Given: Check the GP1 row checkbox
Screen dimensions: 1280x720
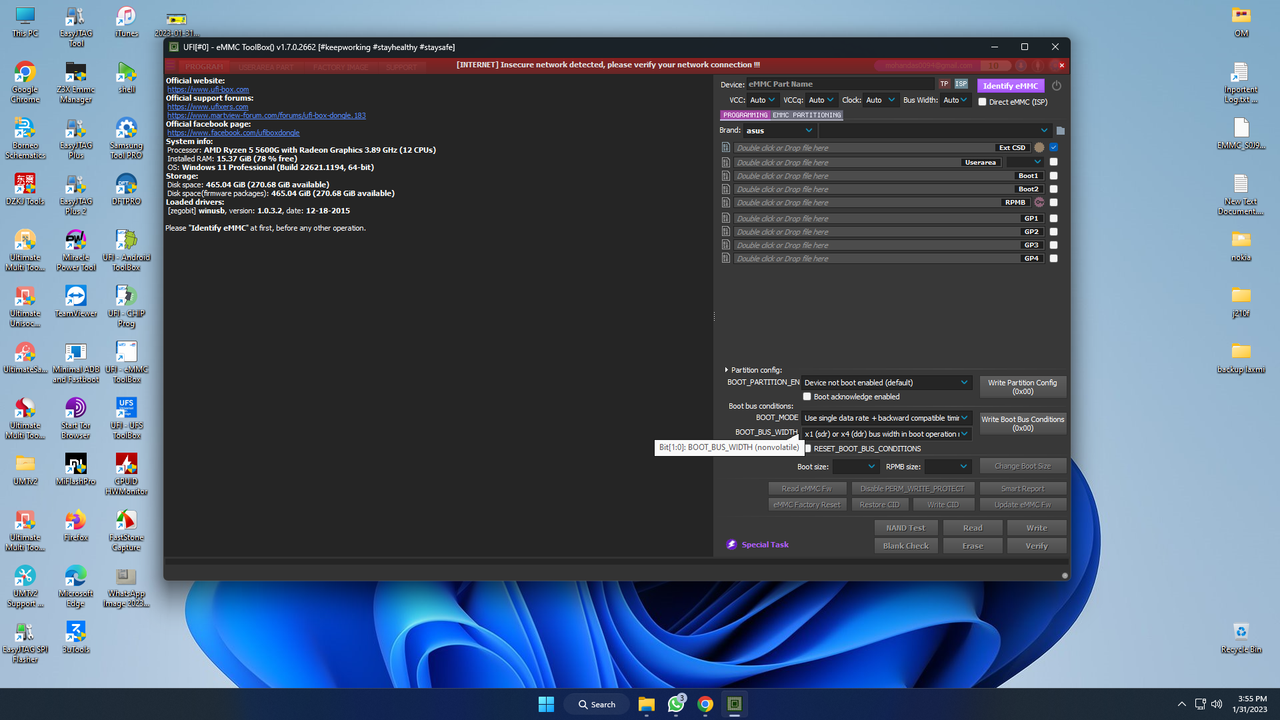Looking at the screenshot, I should point(1054,218).
